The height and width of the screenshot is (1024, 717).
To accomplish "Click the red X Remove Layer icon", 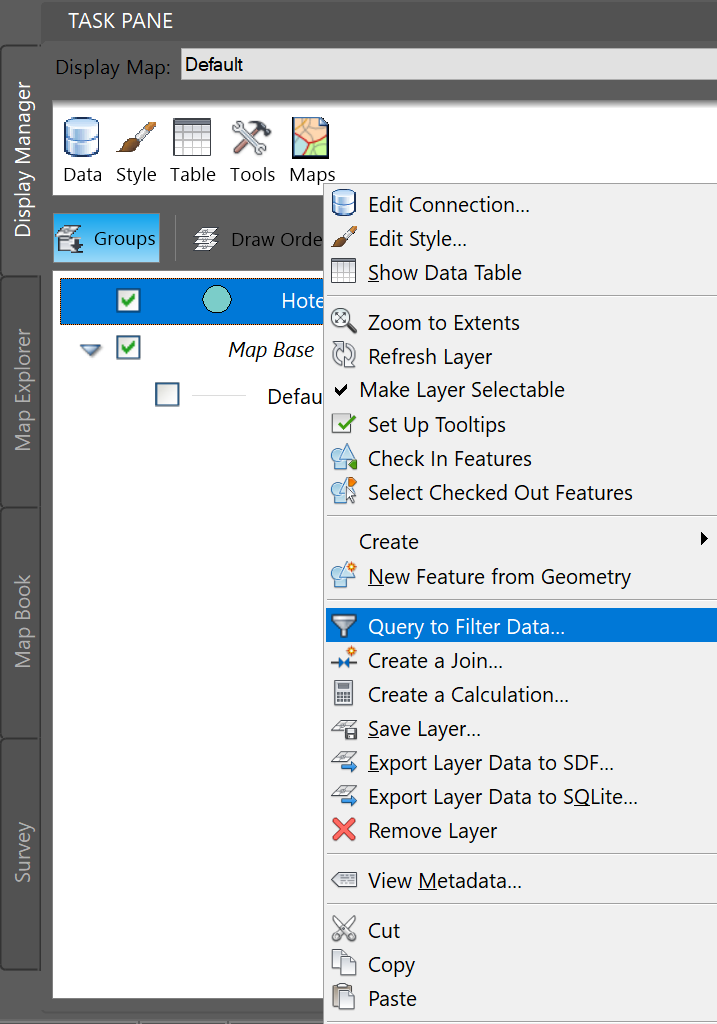I will (343, 830).
